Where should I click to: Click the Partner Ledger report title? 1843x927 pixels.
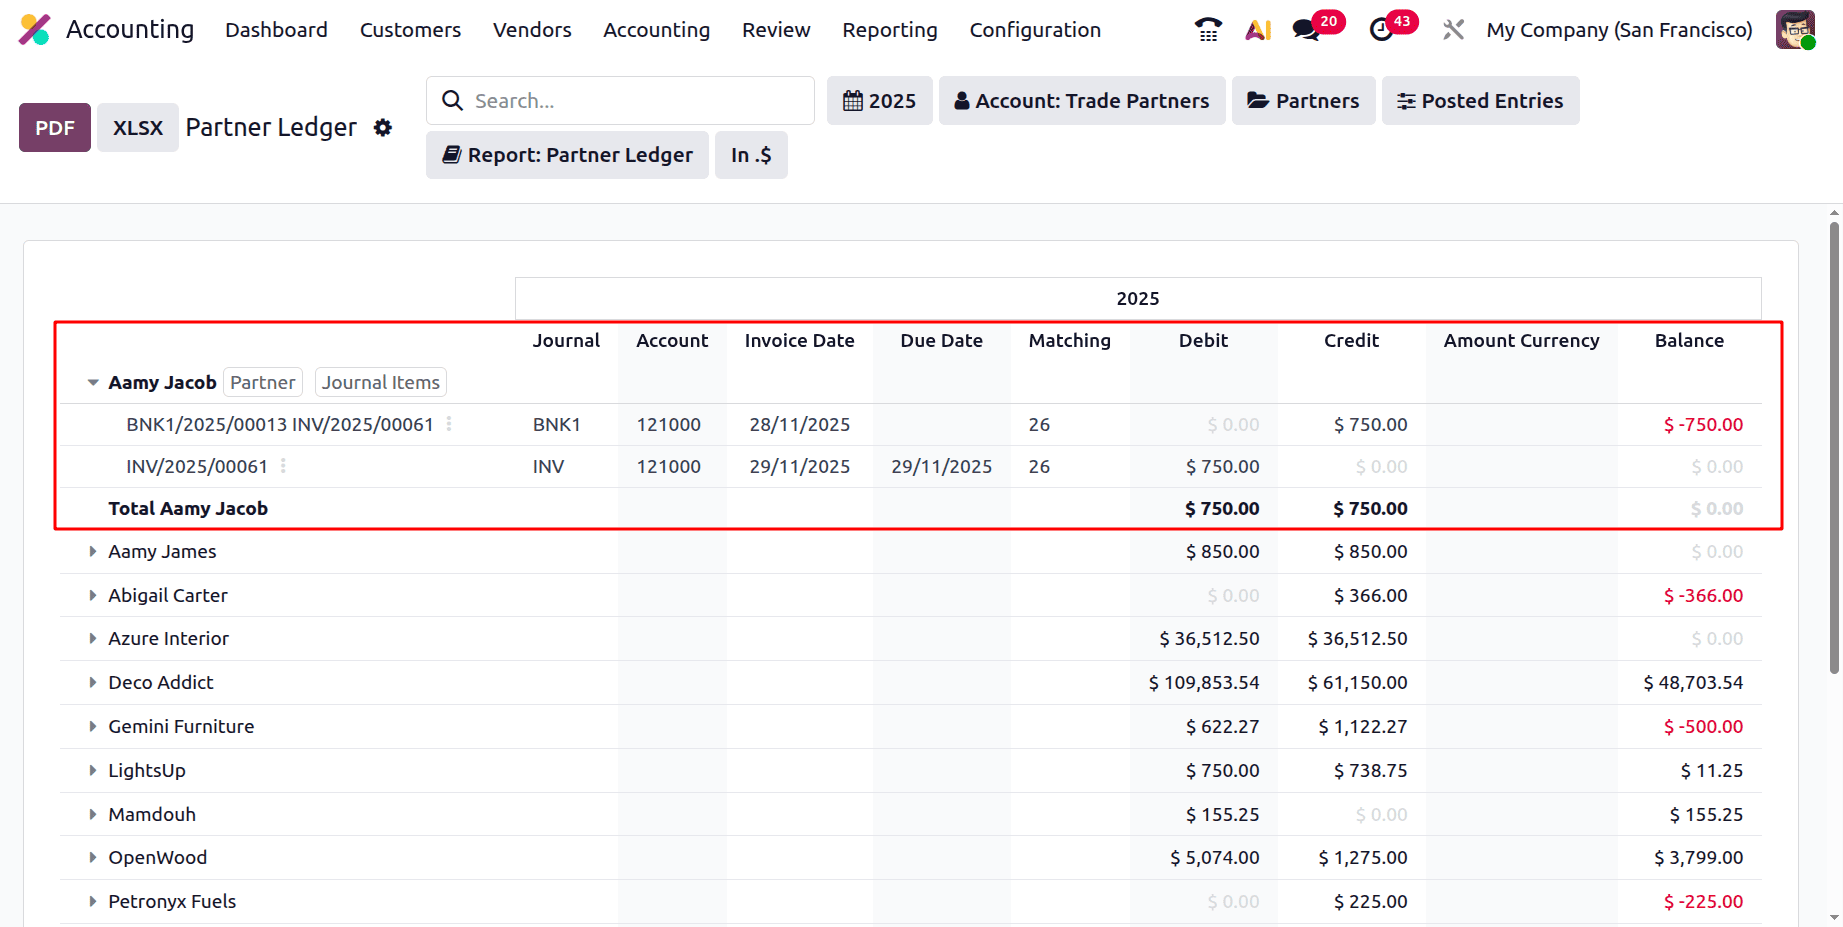coord(271,128)
